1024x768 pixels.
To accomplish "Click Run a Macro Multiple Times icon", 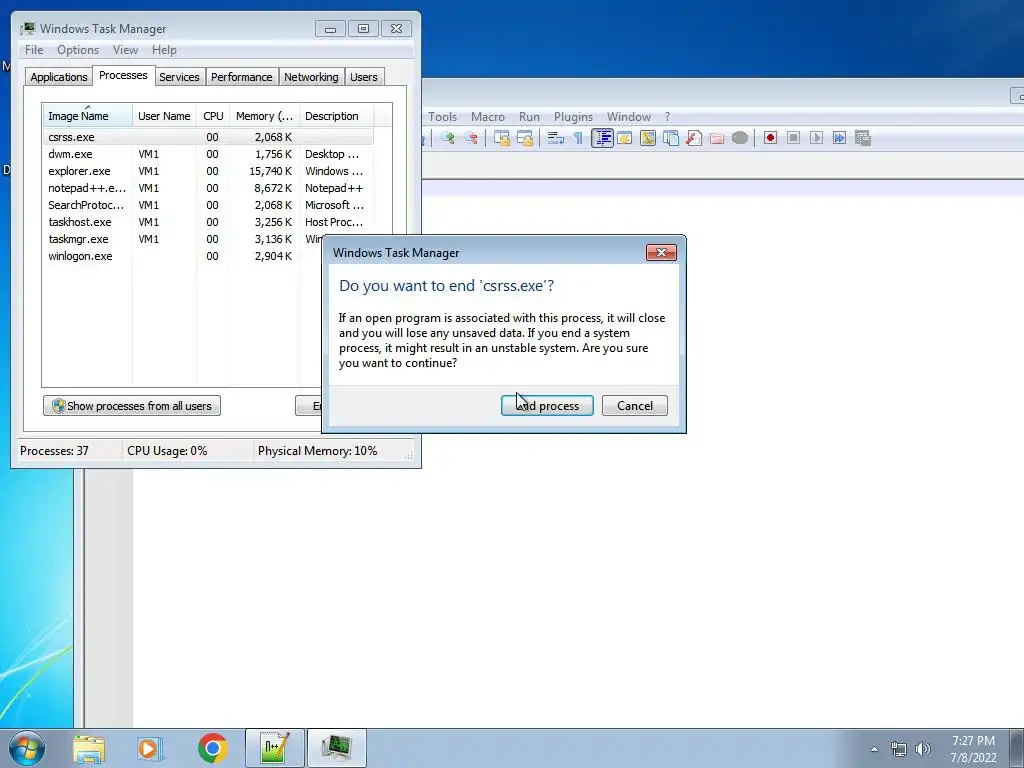I will [x=839, y=138].
